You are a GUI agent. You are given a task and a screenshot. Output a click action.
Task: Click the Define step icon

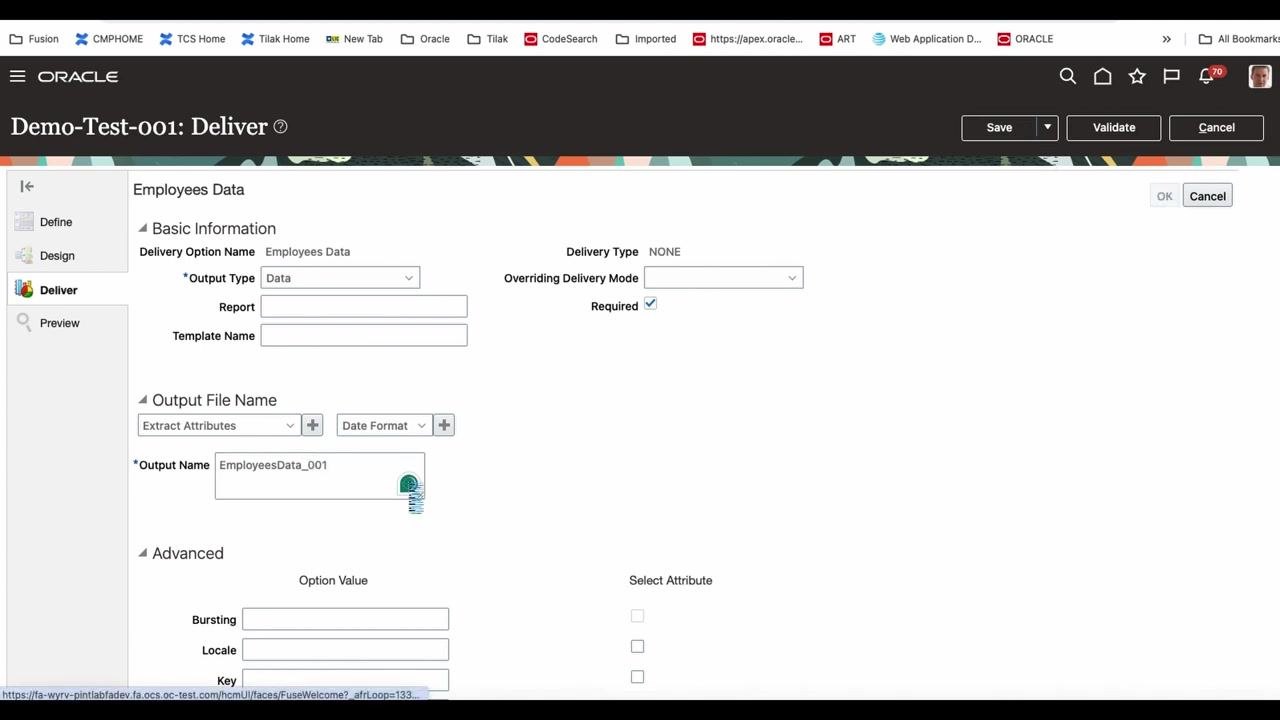(24, 222)
